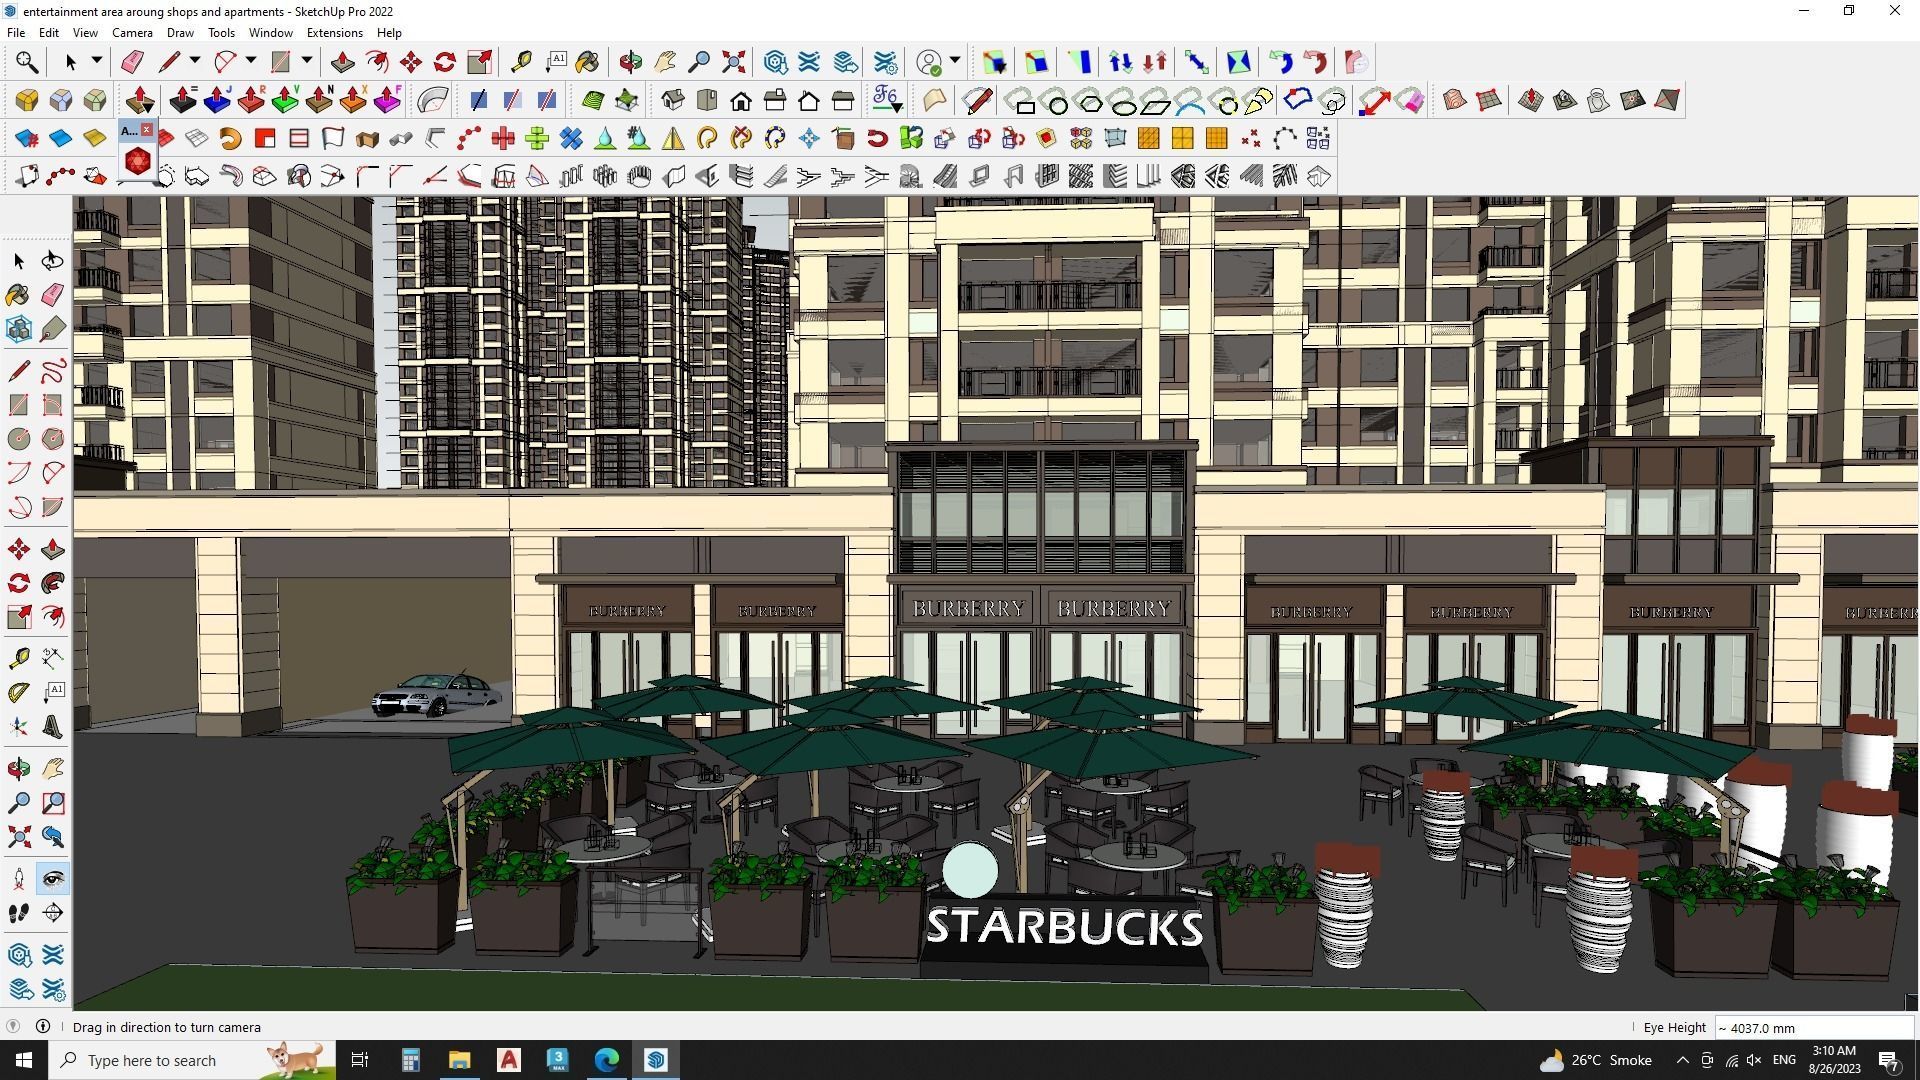Activate the Orbit tool in top toolbar
Image resolution: width=1920 pixels, height=1080 pixels.
pos(630,62)
